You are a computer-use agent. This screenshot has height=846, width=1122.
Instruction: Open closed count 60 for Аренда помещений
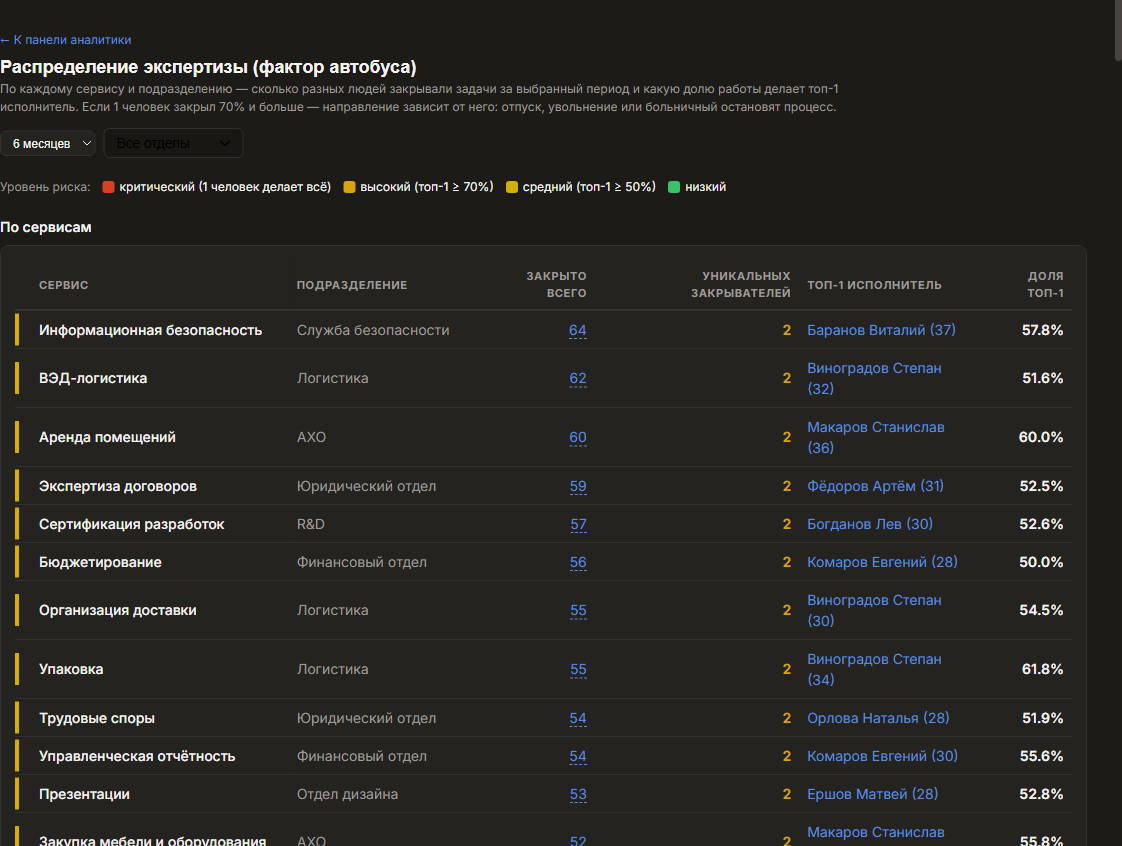tap(578, 437)
